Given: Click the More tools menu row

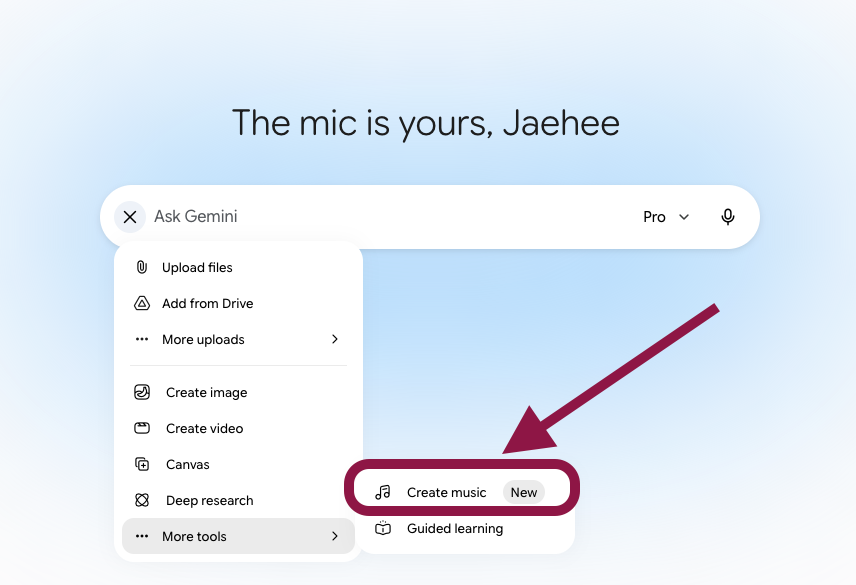Looking at the screenshot, I should (x=238, y=536).
